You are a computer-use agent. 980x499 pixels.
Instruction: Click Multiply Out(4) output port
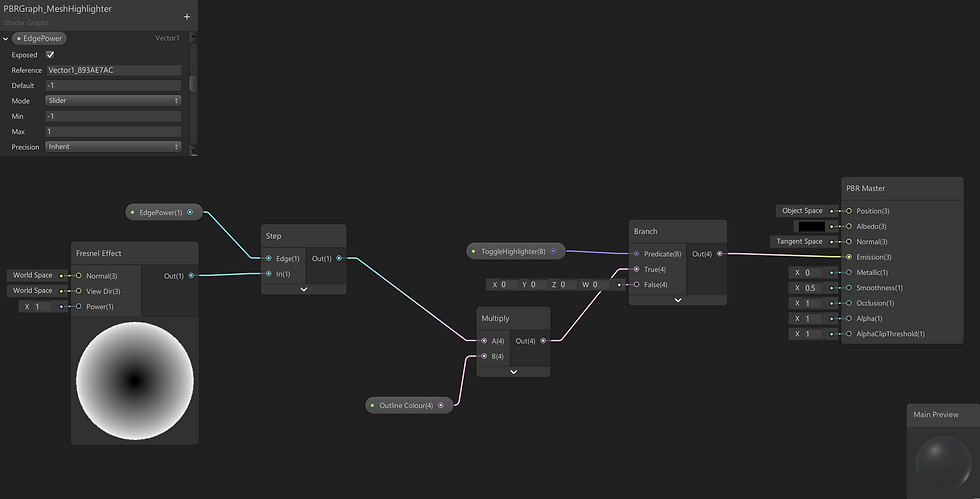(x=543, y=341)
